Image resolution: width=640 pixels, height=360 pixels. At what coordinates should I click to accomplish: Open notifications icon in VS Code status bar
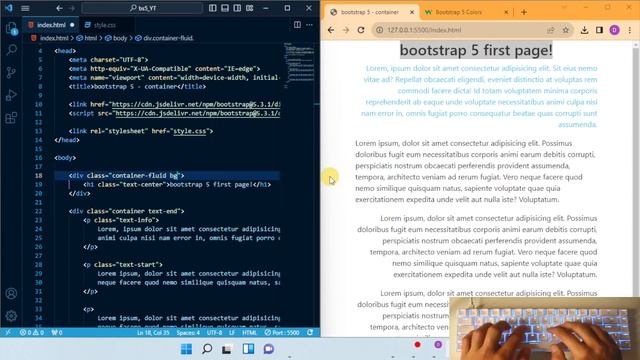point(310,333)
